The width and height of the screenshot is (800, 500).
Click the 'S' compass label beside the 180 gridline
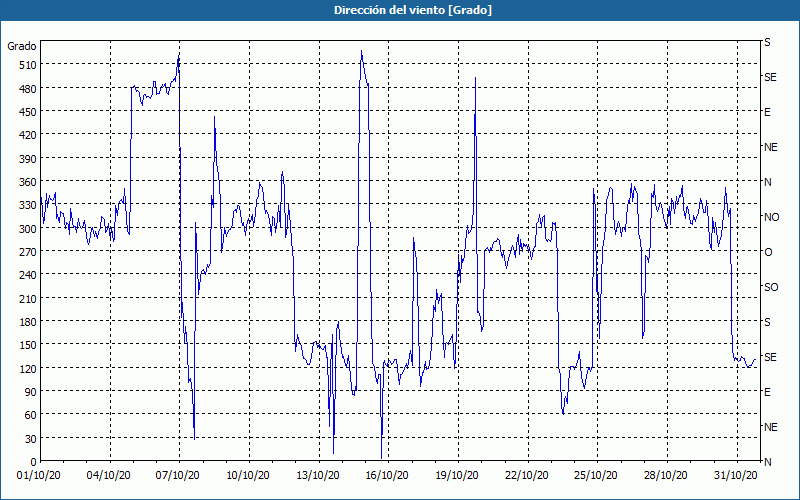[767, 322]
